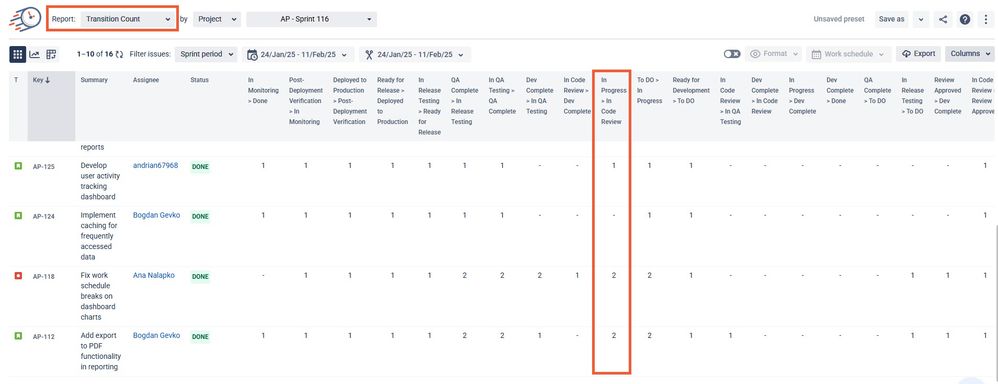Open the arrow next to Save as
This screenshot has width=998, height=384.
pyautogui.click(x=920, y=19)
